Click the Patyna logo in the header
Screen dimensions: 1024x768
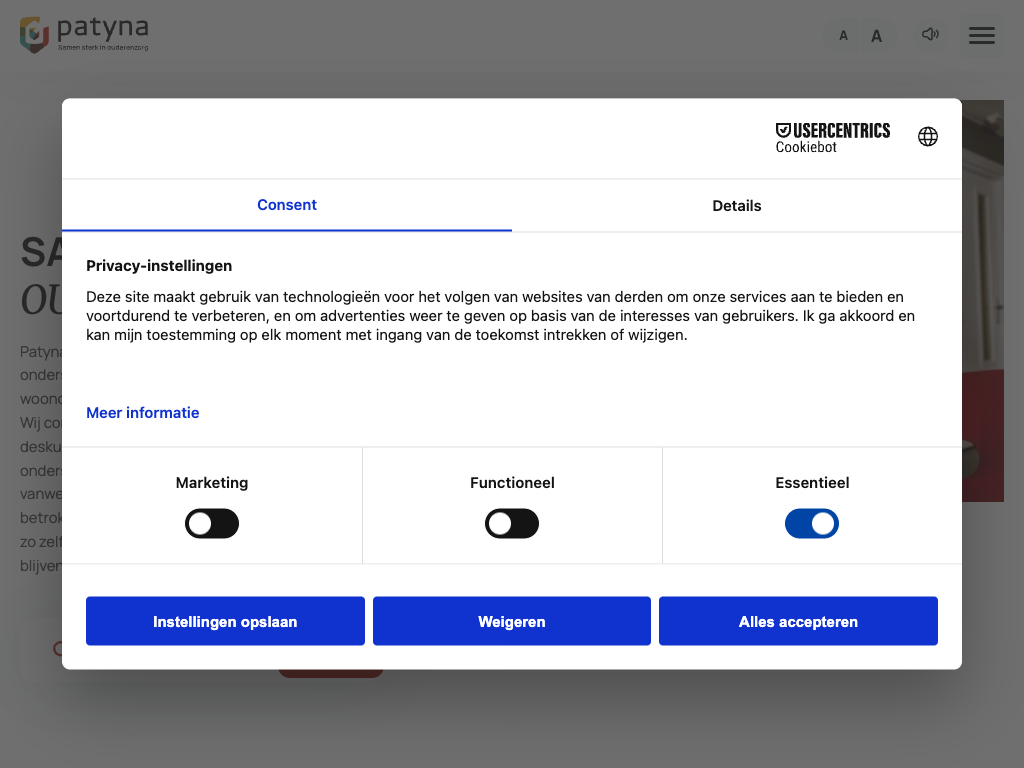click(84, 34)
